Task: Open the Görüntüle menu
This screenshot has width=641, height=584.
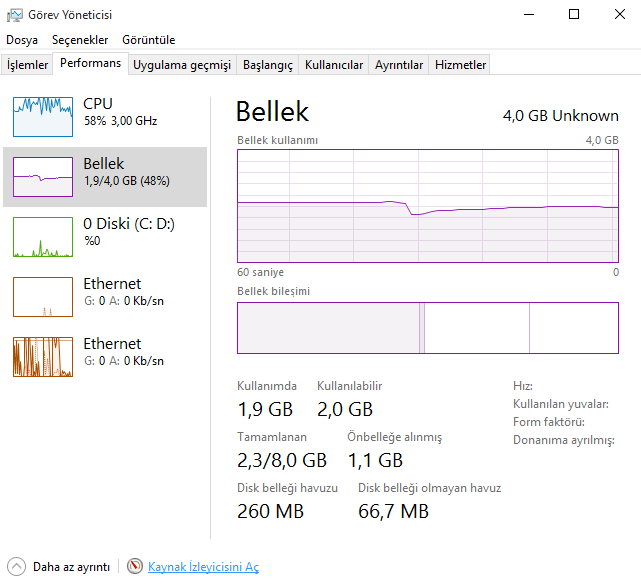Action: [148, 40]
